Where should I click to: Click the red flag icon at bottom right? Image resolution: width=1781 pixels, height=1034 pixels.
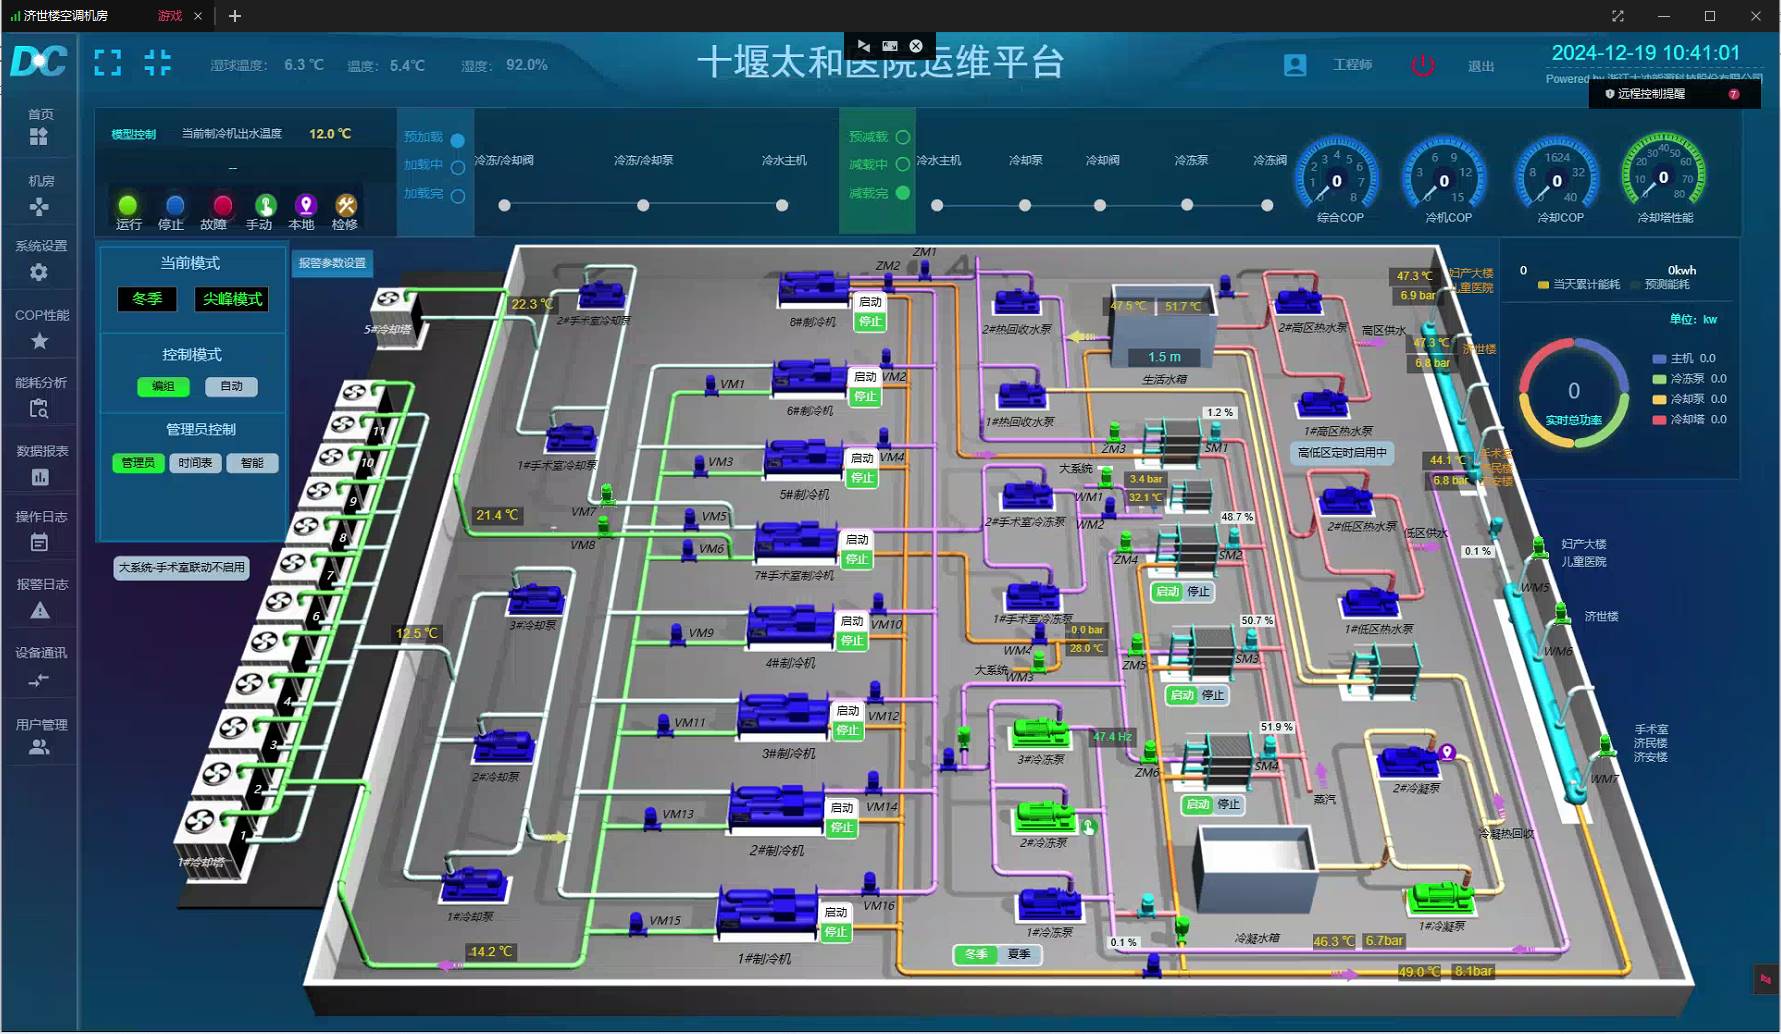(x=1766, y=979)
